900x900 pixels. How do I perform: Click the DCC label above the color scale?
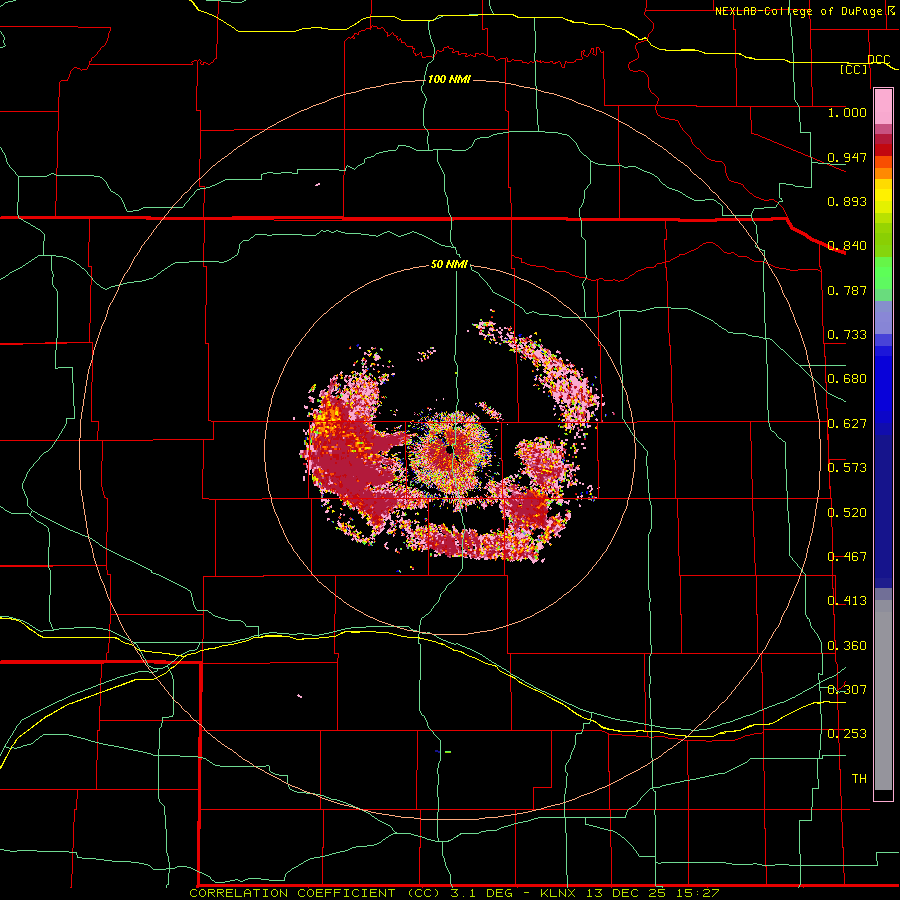point(879,60)
